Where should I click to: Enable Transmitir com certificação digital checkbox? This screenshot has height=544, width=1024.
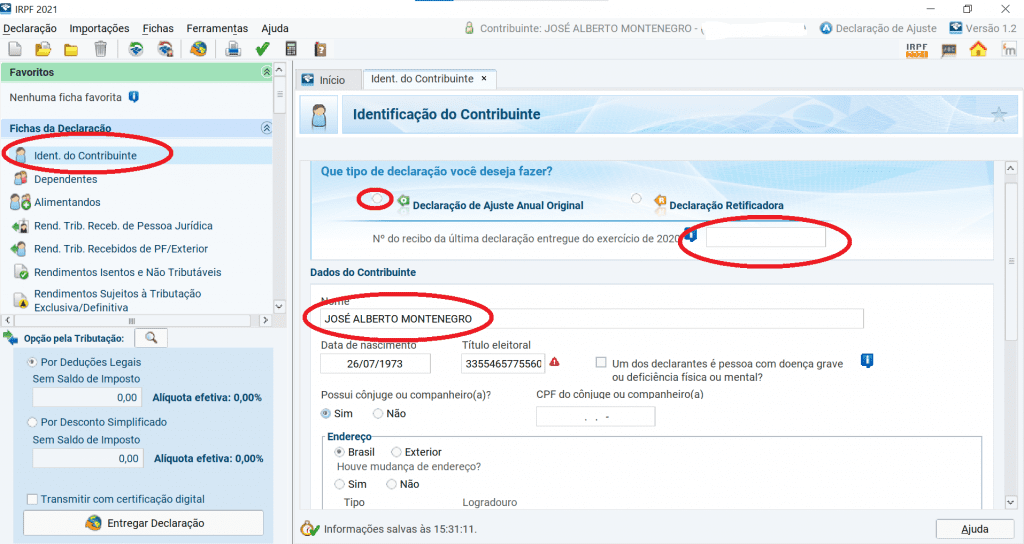[x=32, y=499]
